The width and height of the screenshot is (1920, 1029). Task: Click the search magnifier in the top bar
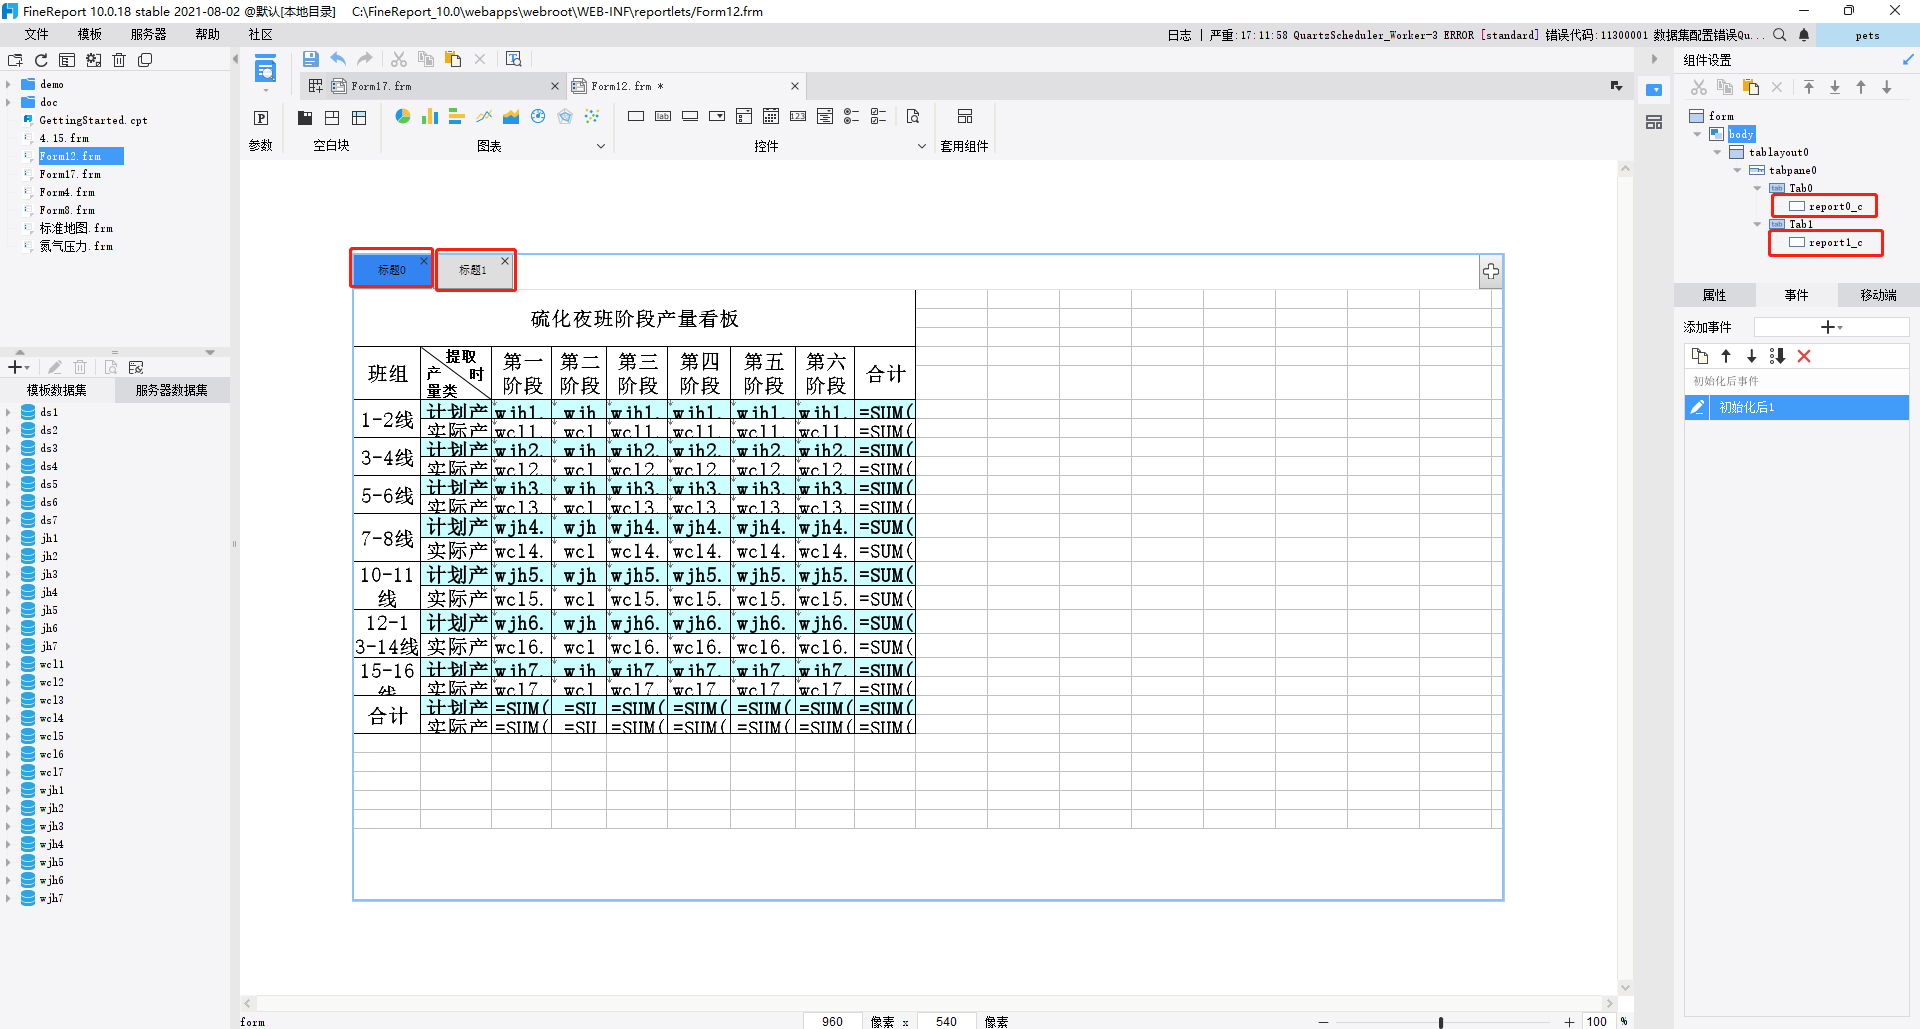[1780, 35]
